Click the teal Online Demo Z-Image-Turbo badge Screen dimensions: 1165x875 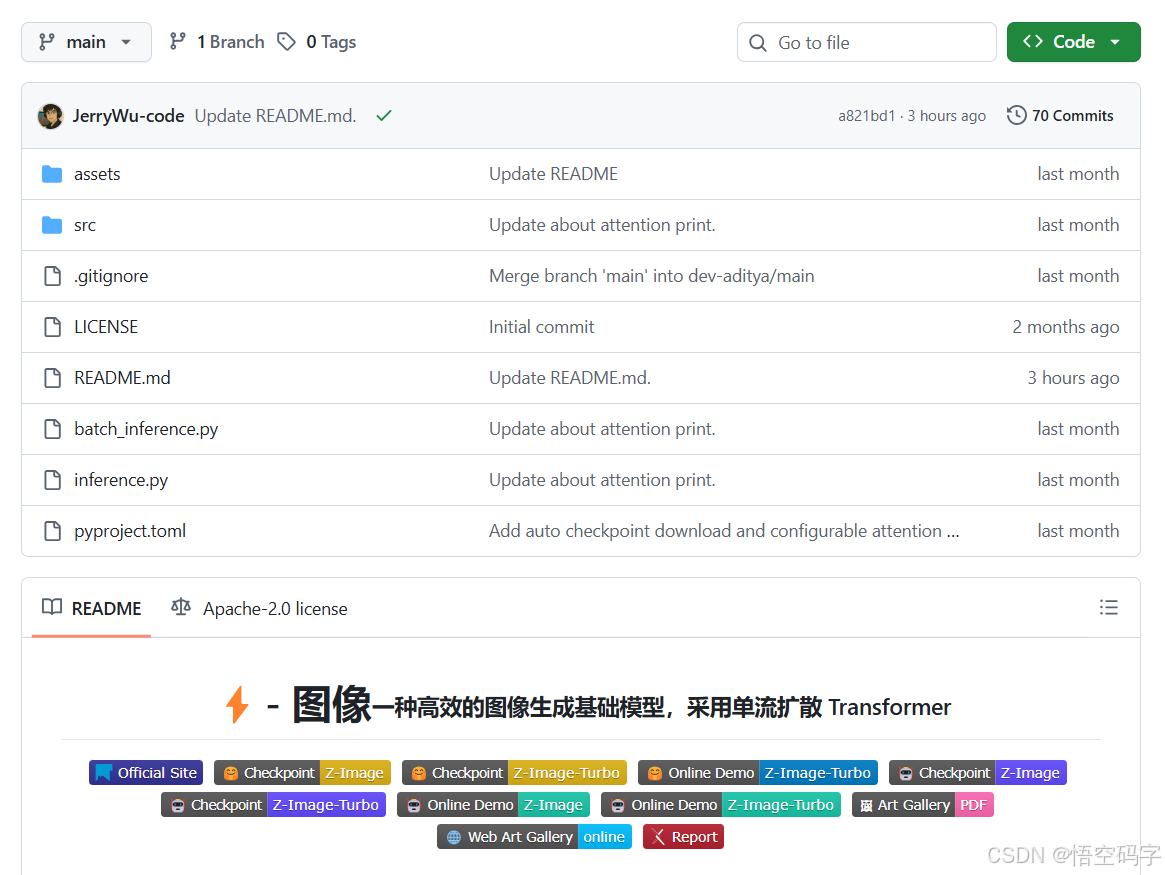pyautogui.click(x=721, y=804)
